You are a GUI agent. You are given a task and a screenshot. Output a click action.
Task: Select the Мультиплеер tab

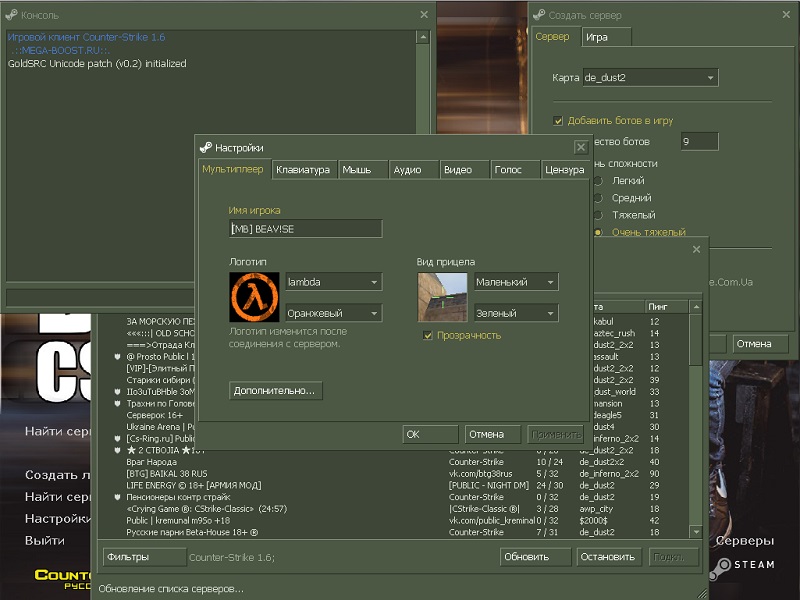pos(233,169)
